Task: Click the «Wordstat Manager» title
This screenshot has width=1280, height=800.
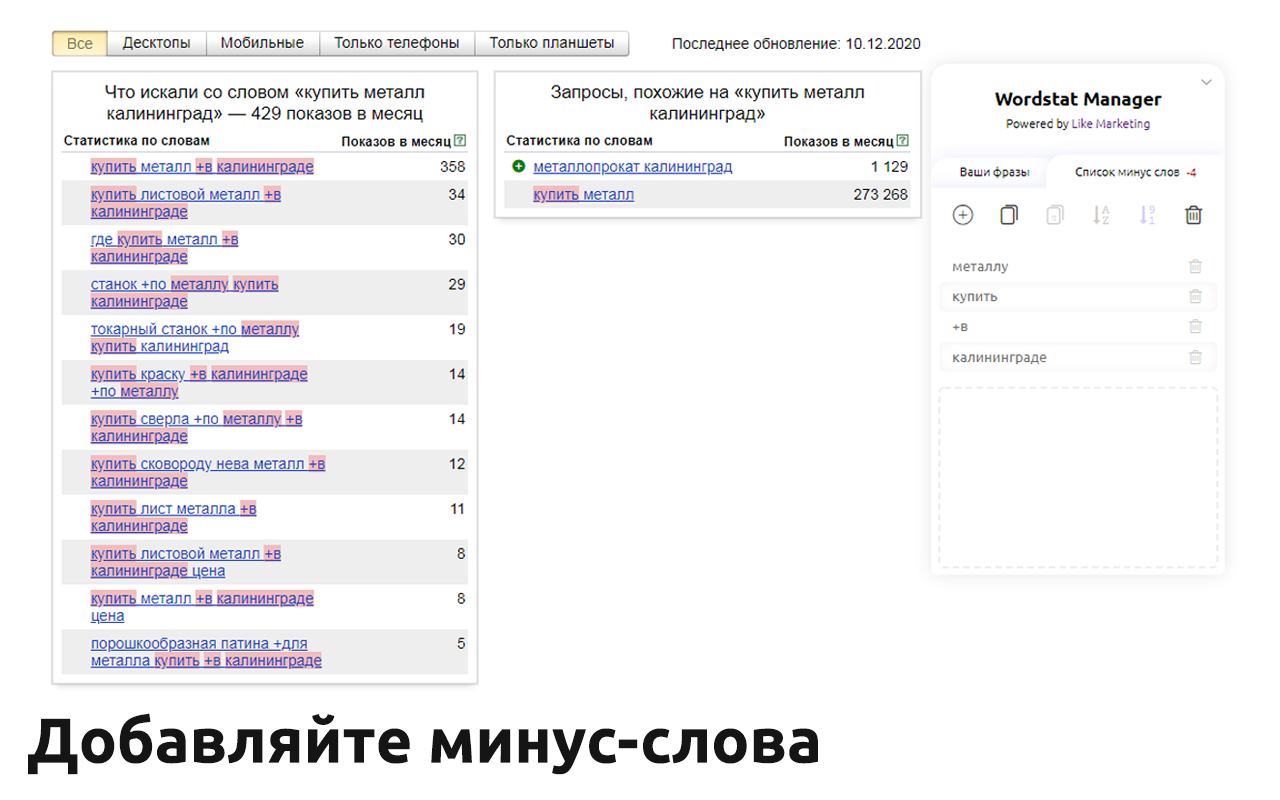Action: (1078, 99)
